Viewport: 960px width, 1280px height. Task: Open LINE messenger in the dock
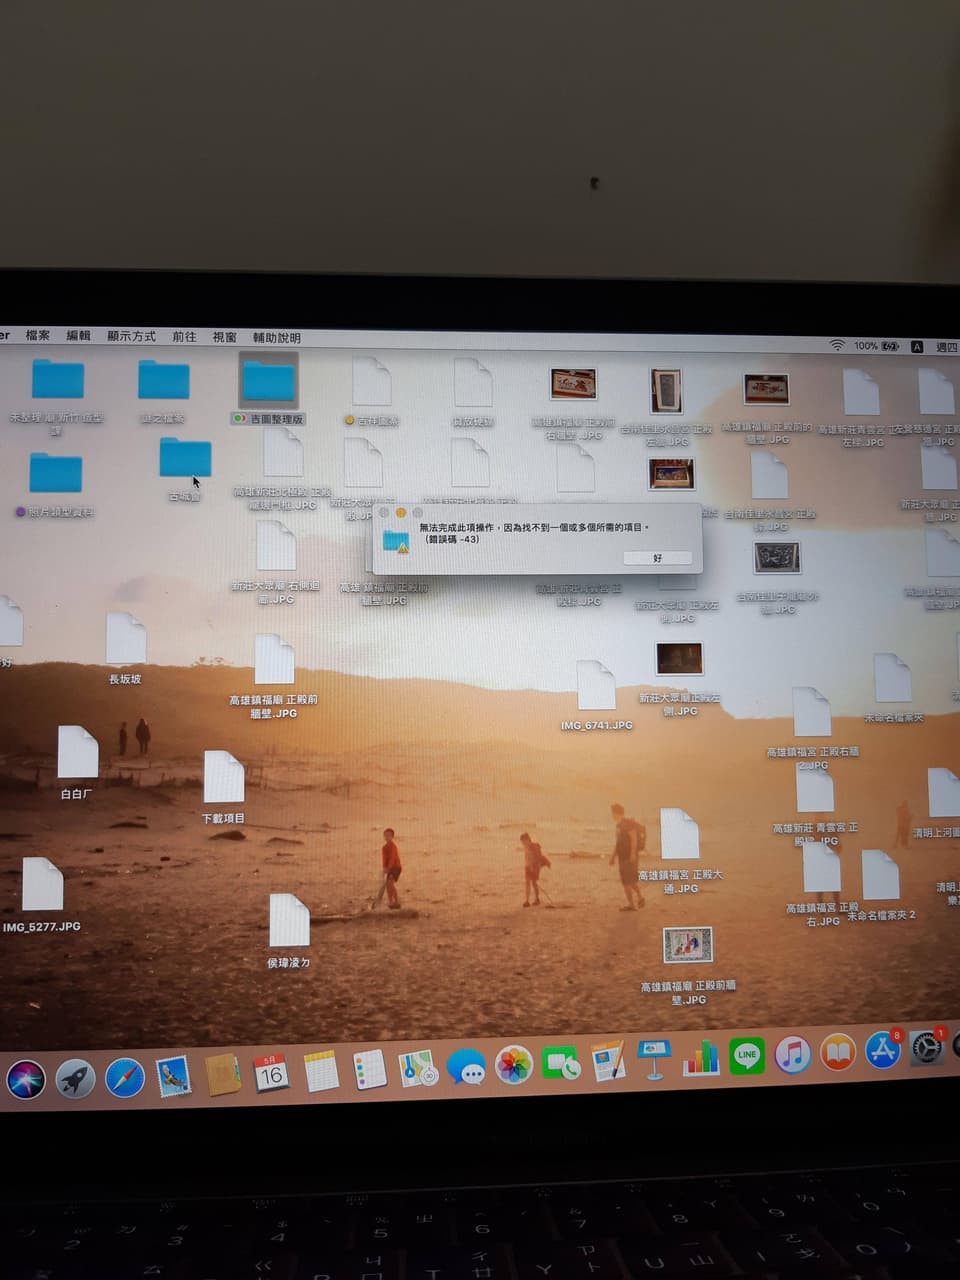[x=747, y=1055]
